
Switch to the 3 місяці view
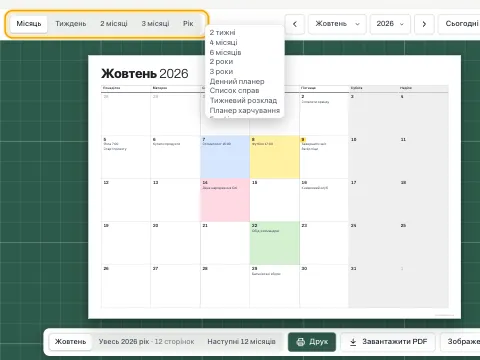[x=155, y=24]
